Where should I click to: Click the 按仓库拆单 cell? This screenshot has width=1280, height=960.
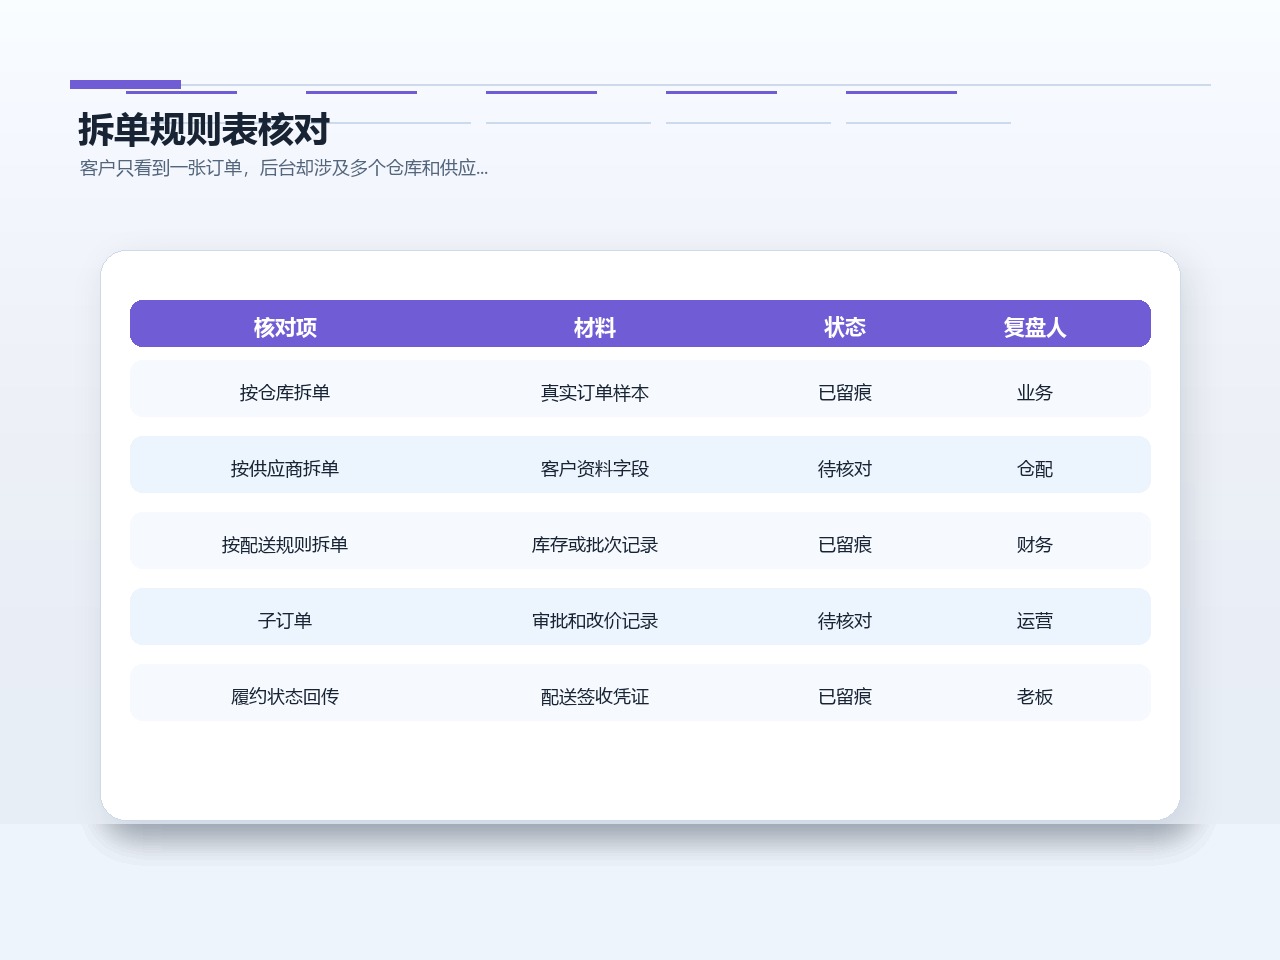(x=285, y=393)
